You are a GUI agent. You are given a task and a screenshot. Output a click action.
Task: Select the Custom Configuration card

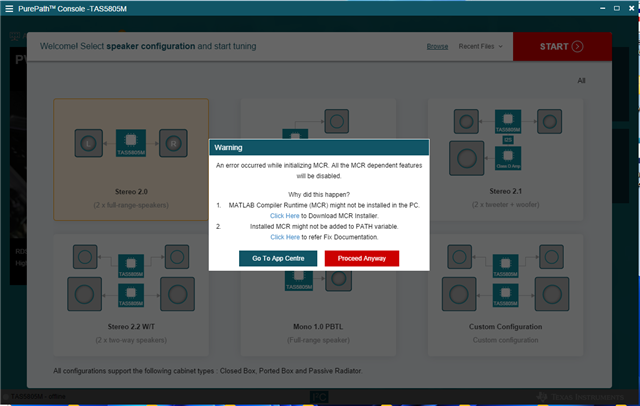pyautogui.click(x=505, y=295)
